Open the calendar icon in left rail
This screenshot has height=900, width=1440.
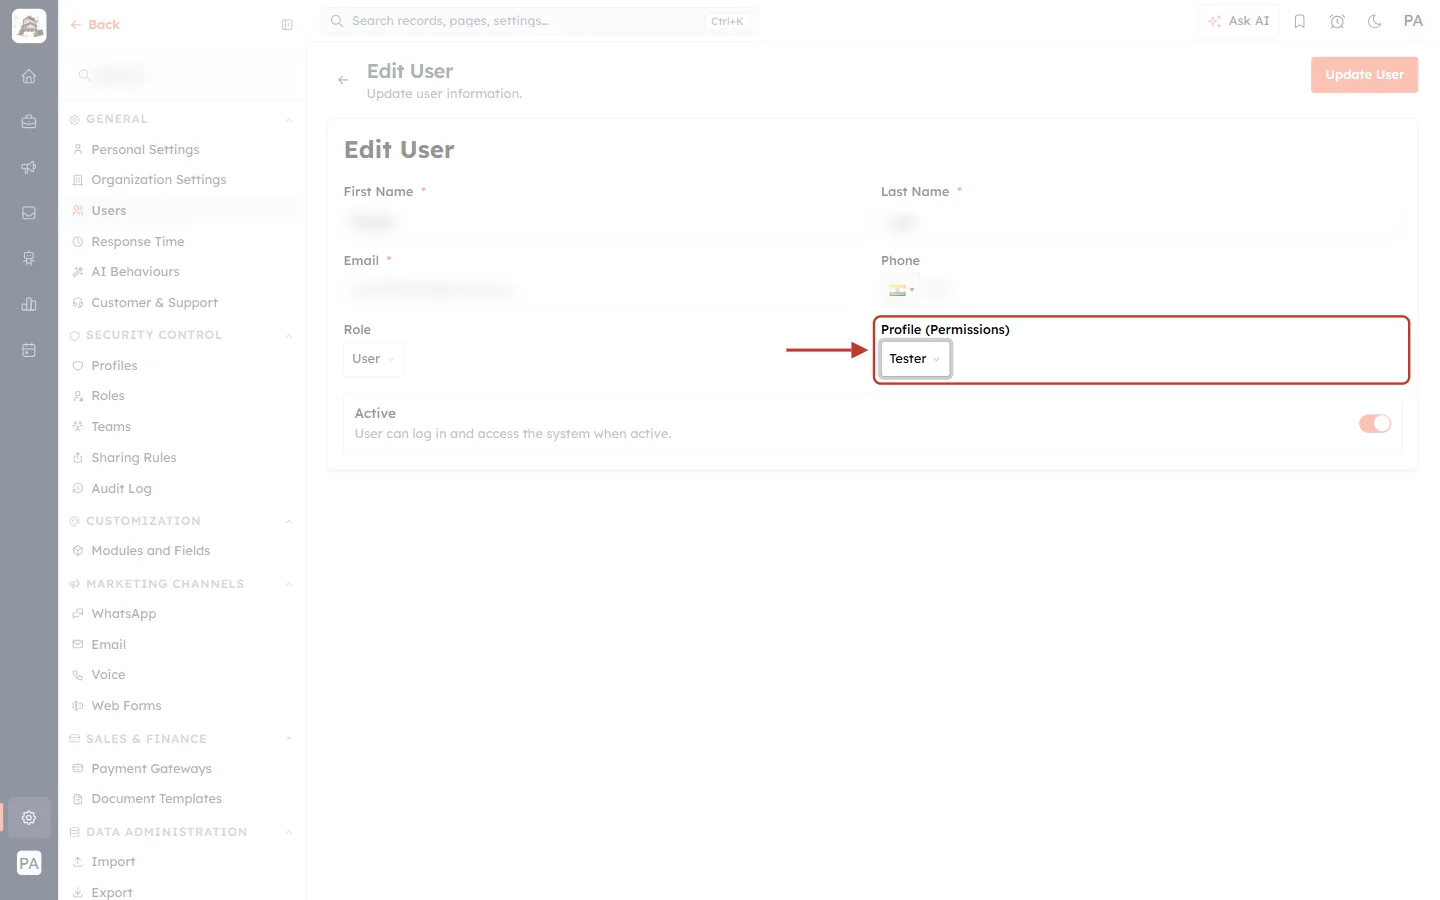29,350
